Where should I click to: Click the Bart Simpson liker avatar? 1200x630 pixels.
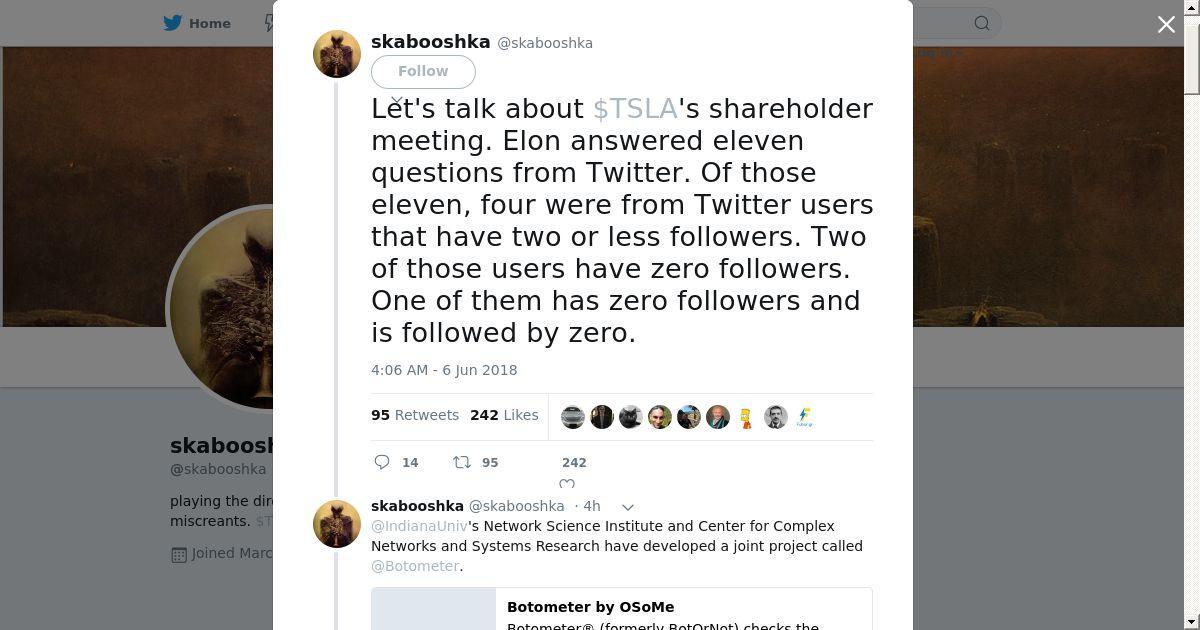[746, 417]
